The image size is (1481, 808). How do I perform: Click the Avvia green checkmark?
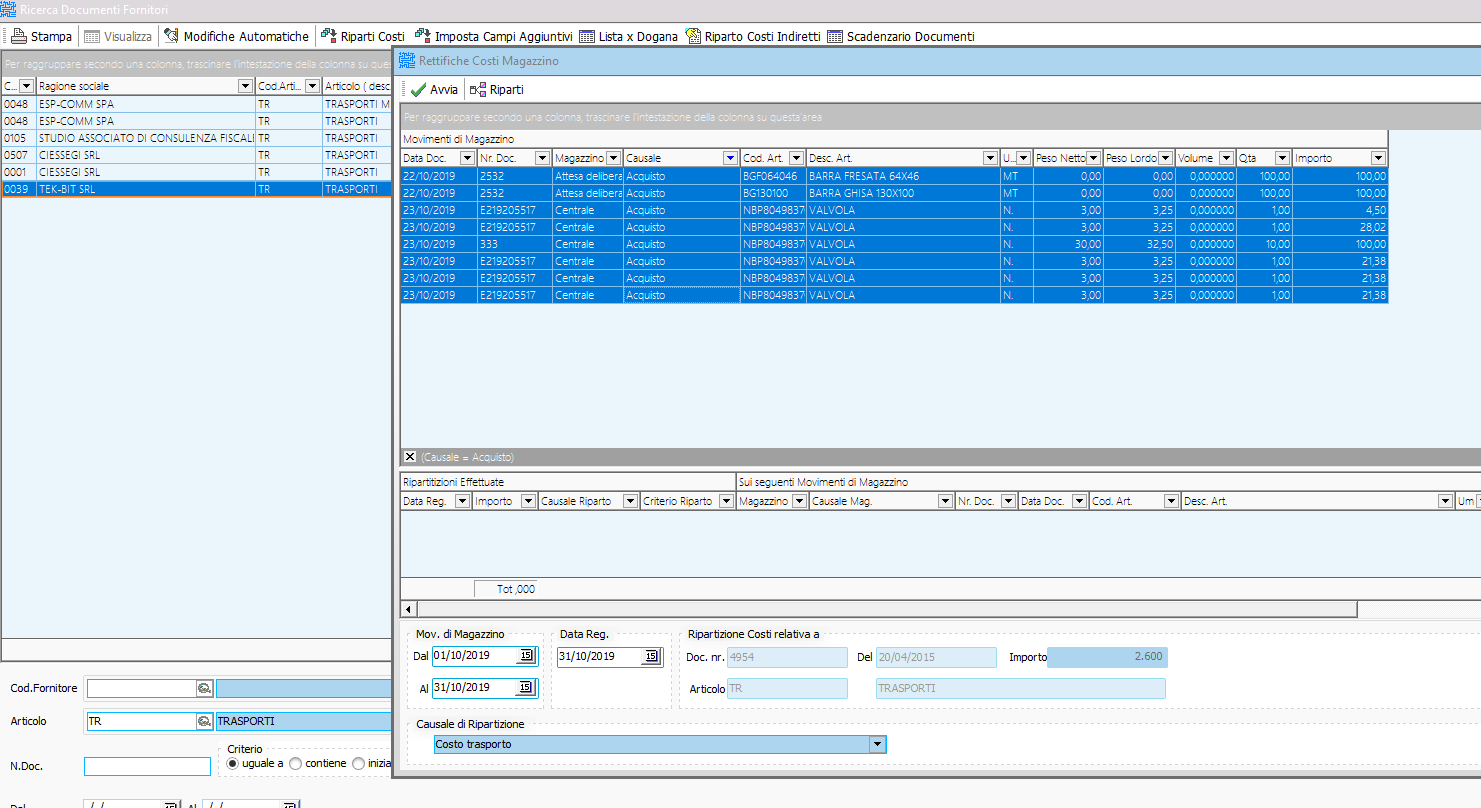click(x=418, y=90)
